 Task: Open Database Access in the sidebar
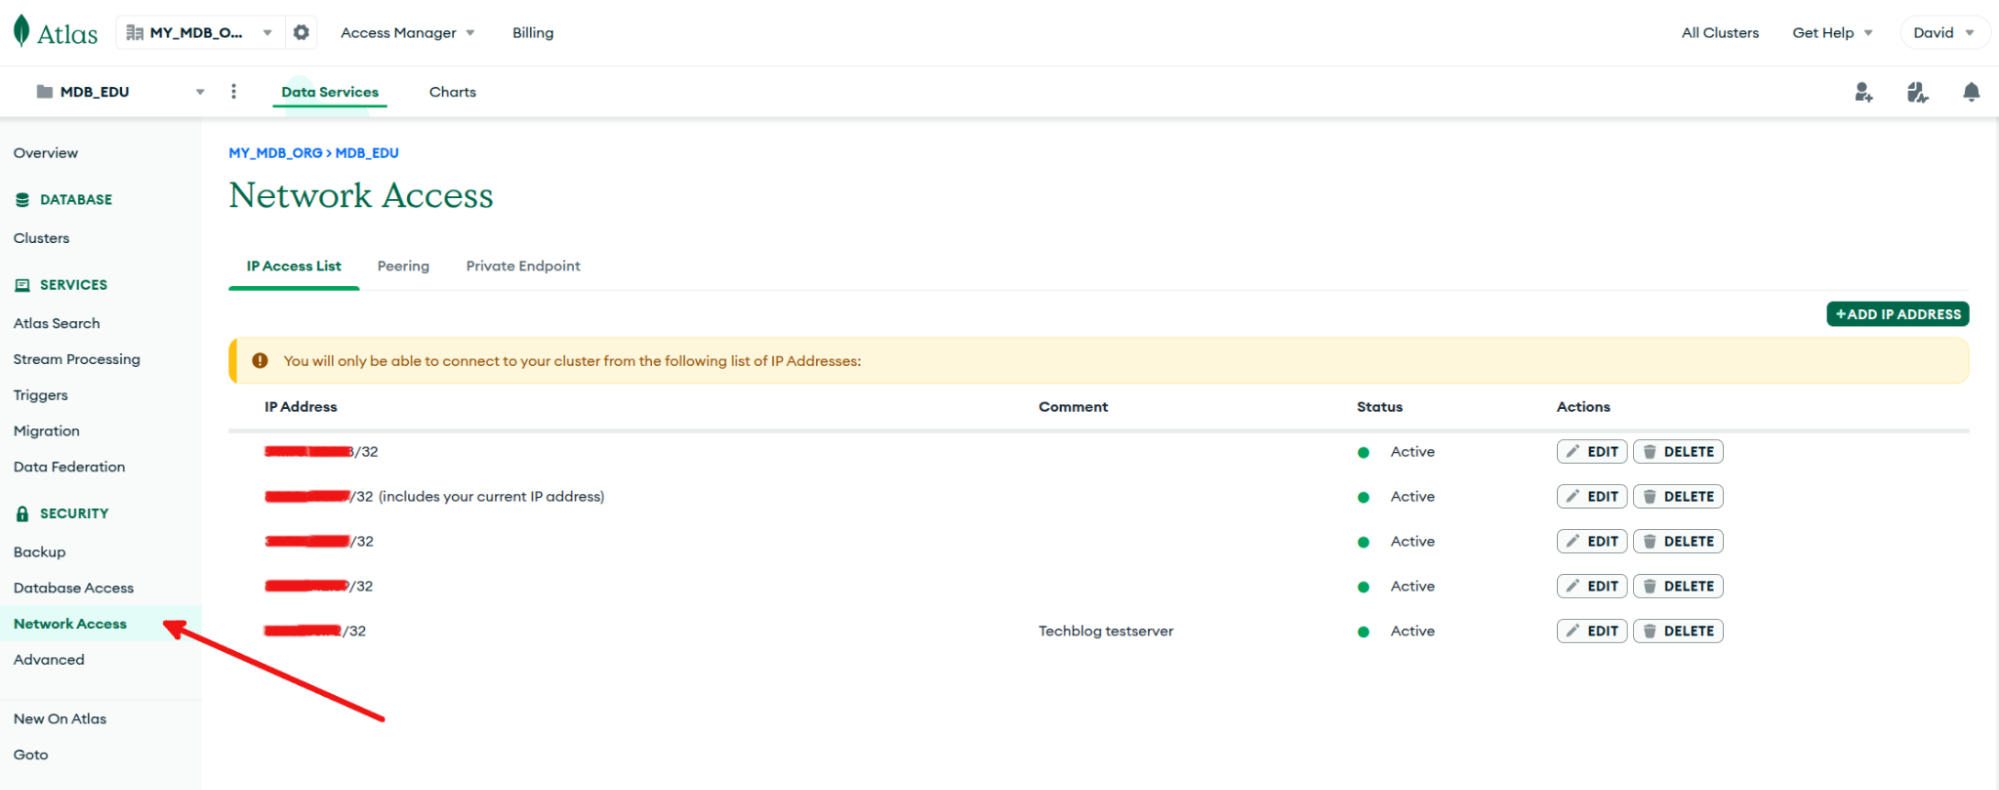(73, 588)
